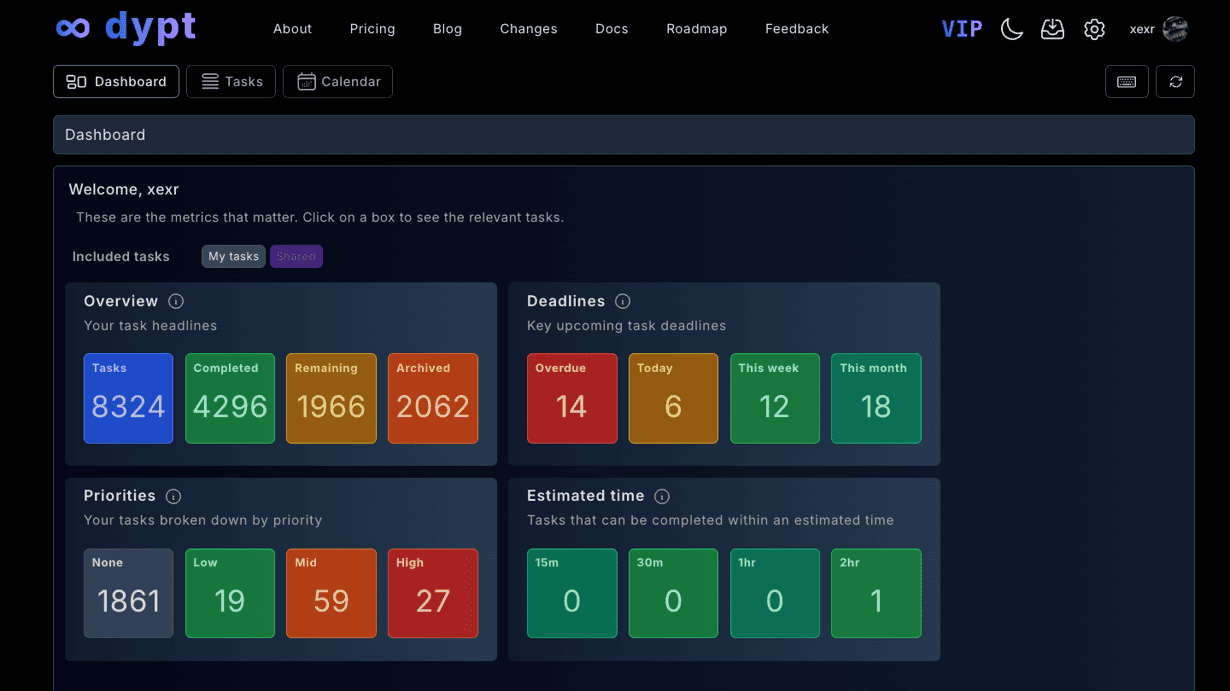
Task: Click the Feedback link
Action: click(796, 29)
